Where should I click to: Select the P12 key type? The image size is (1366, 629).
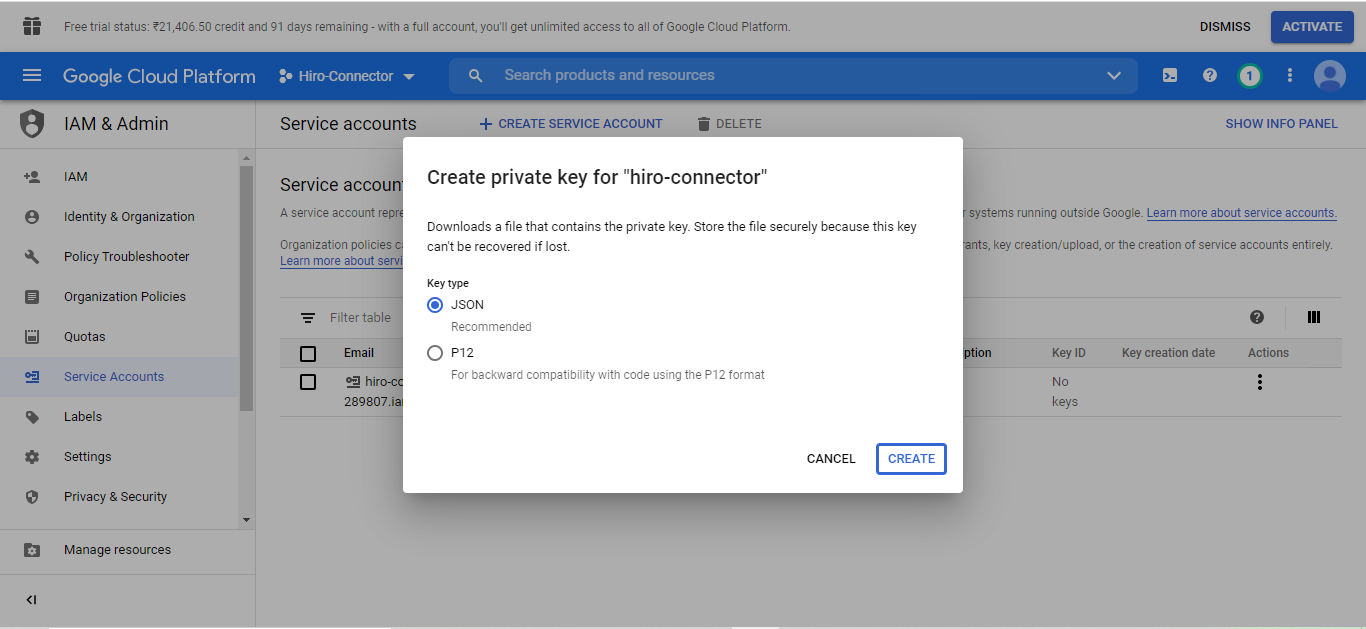[435, 353]
